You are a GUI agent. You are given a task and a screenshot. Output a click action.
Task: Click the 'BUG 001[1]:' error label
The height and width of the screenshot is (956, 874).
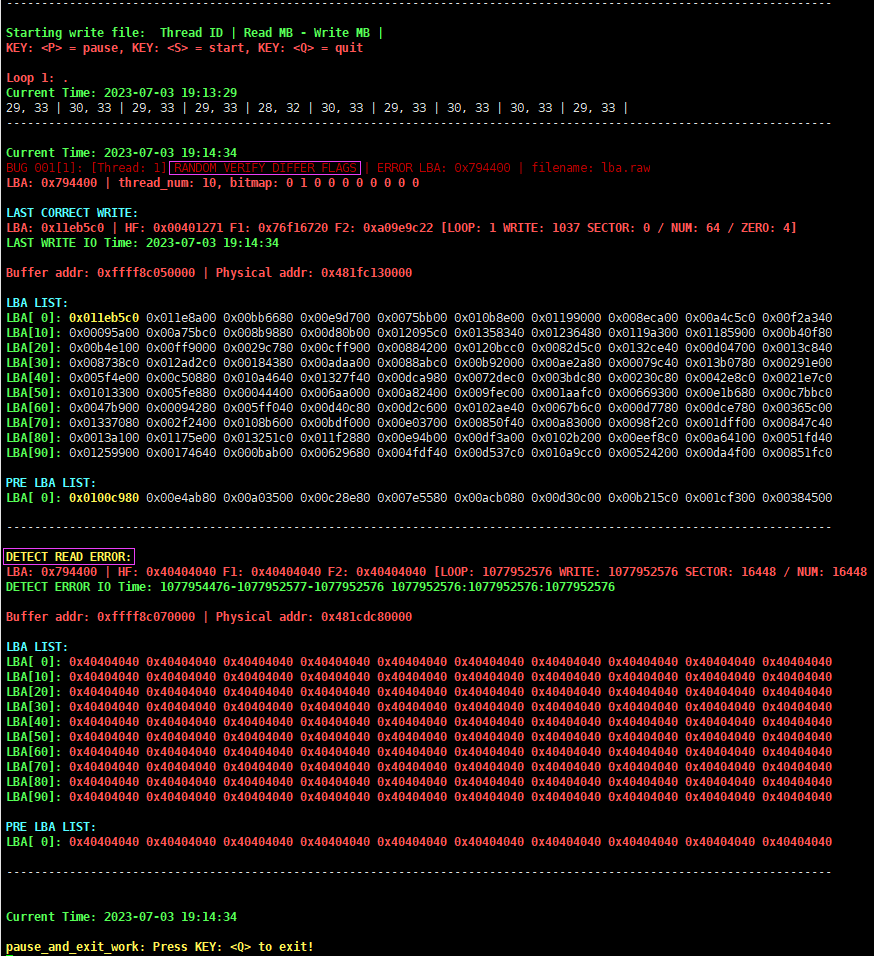[45, 168]
